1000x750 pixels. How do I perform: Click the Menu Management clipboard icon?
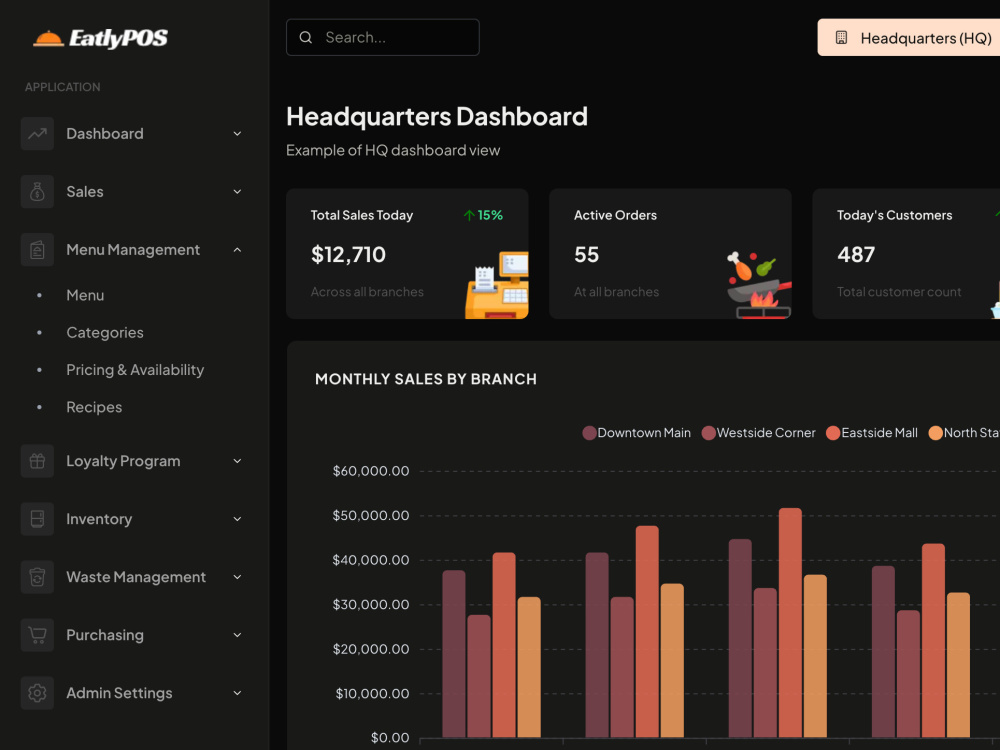pyautogui.click(x=37, y=250)
